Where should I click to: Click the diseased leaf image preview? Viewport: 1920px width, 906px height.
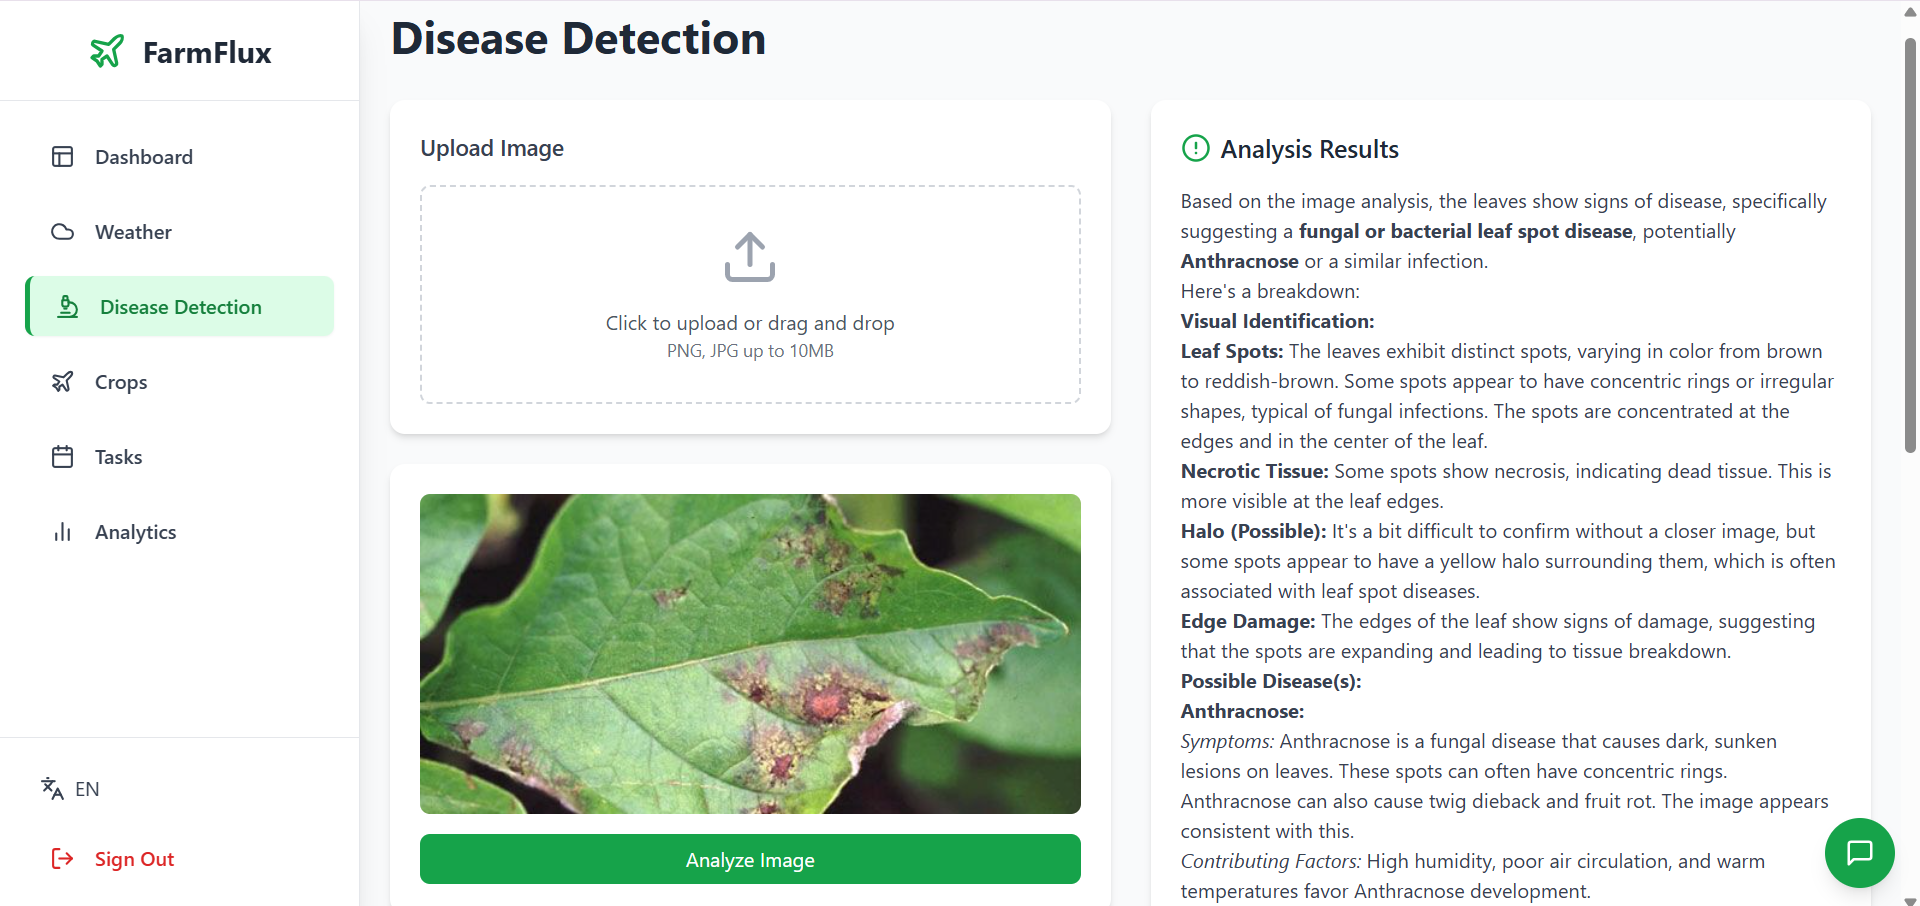750,653
